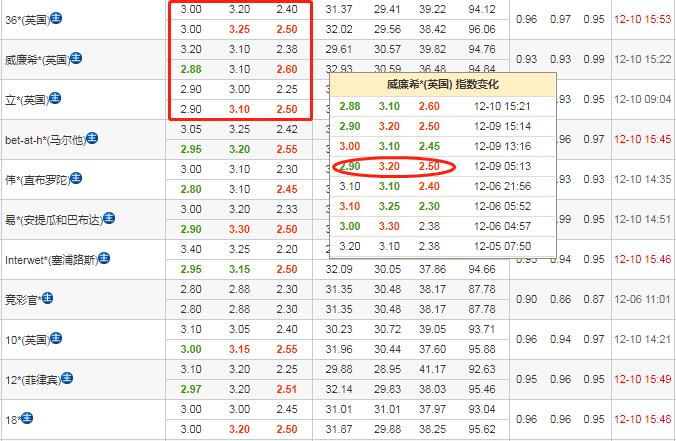
Task: Click the blue icon beside 12*(菲律宾)
Action: click(67, 378)
